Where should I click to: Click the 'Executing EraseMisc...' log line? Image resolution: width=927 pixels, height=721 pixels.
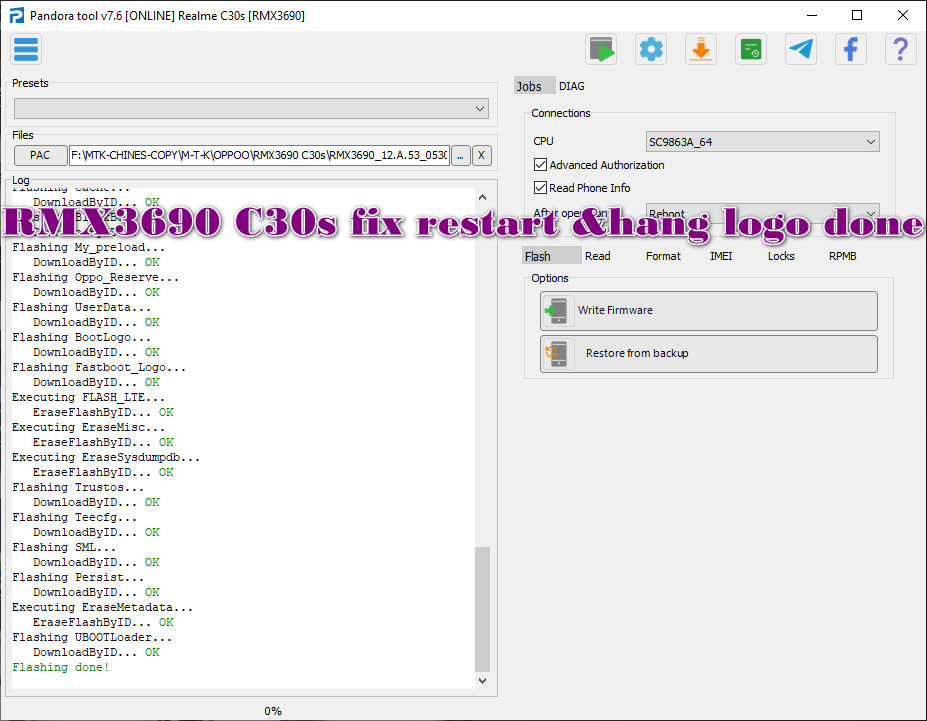pos(89,427)
